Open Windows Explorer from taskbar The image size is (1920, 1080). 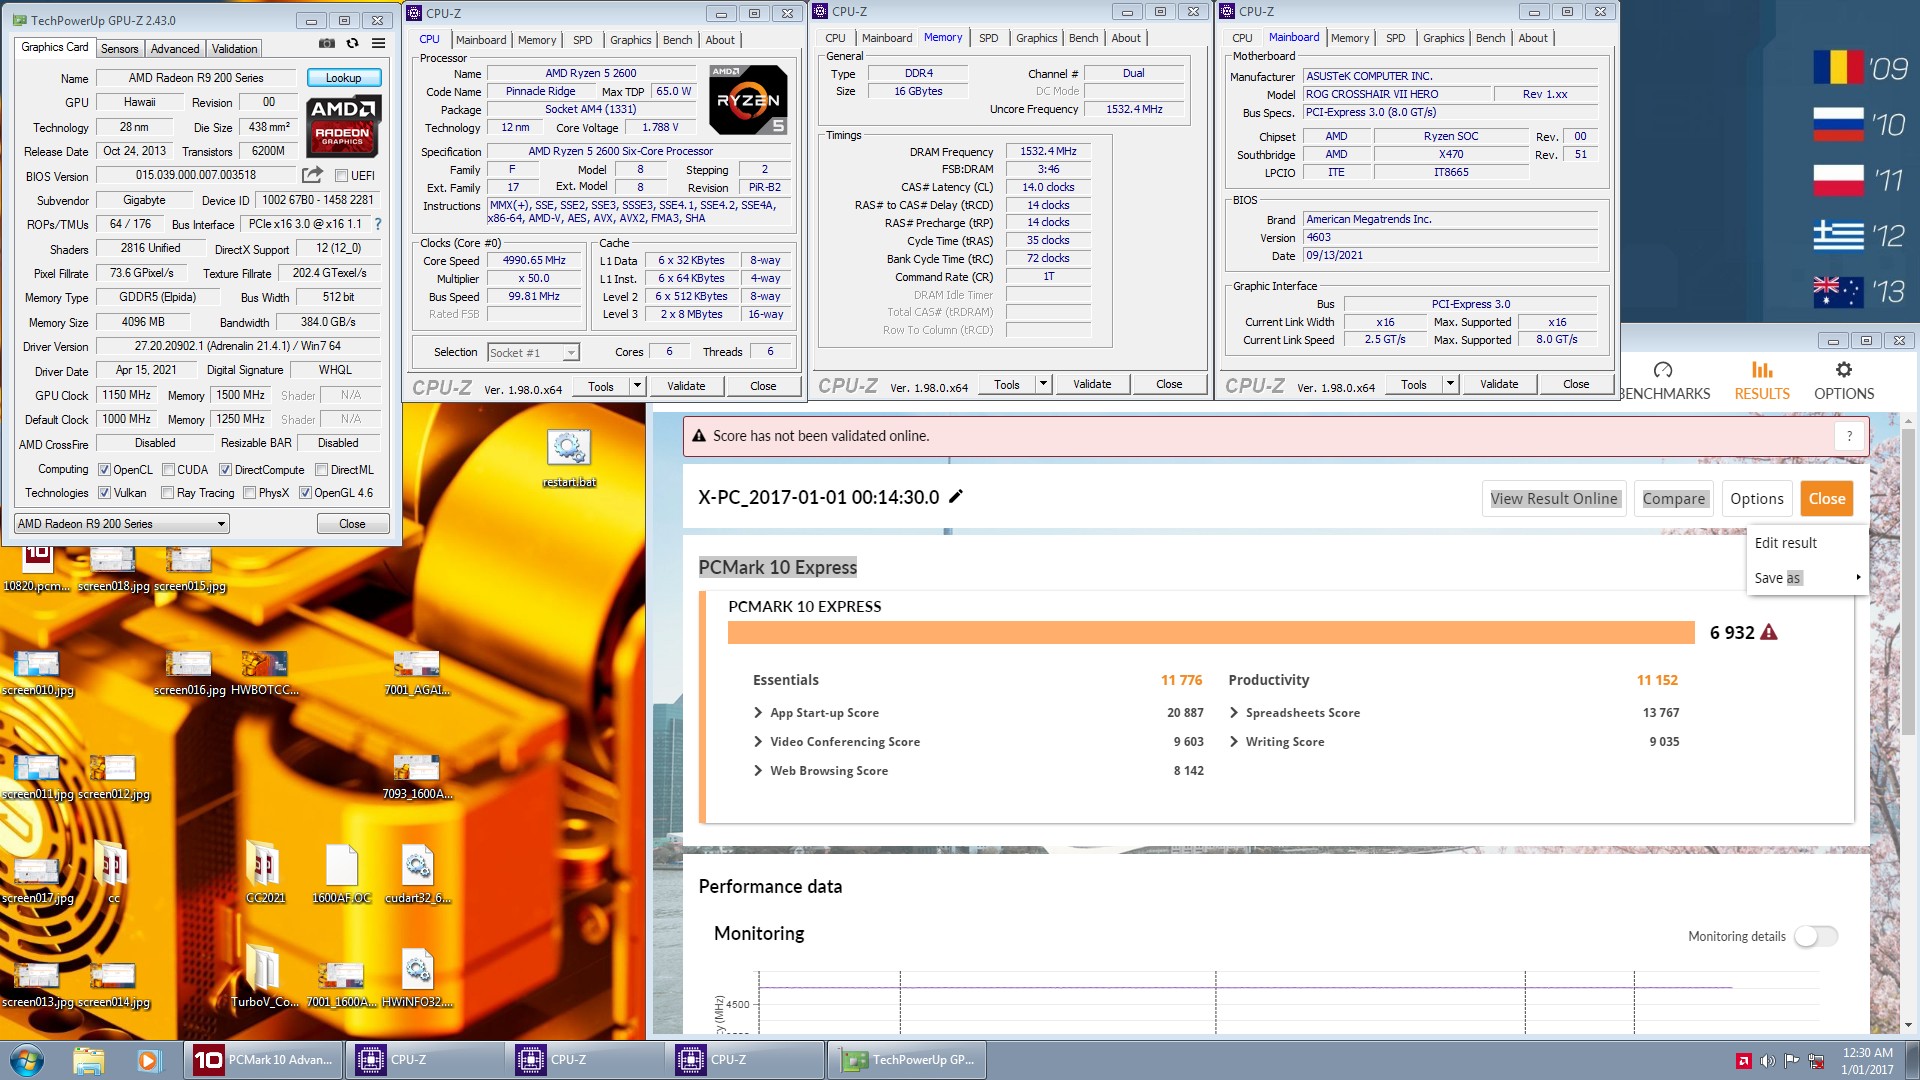[x=88, y=1060]
